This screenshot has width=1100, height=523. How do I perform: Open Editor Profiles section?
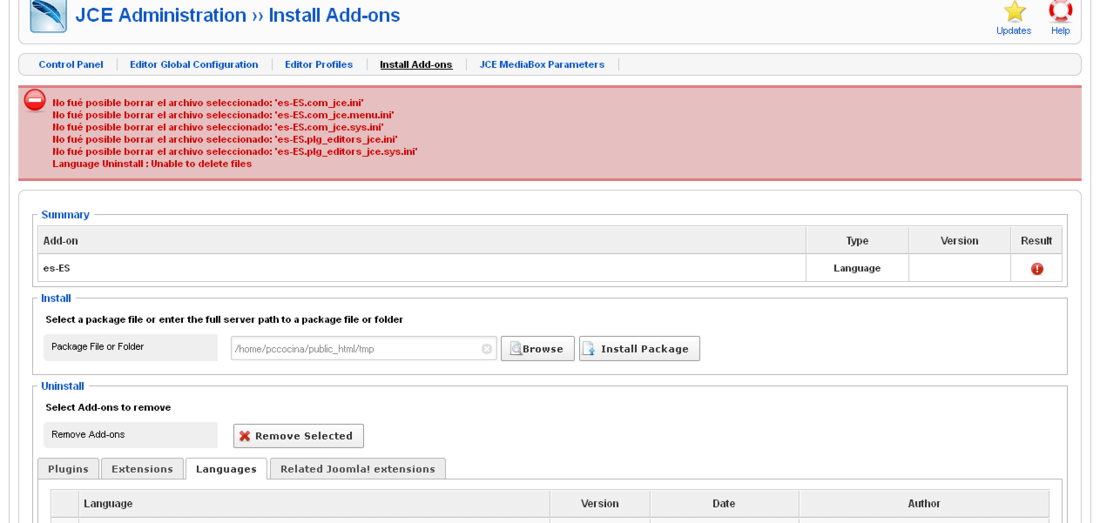click(318, 64)
